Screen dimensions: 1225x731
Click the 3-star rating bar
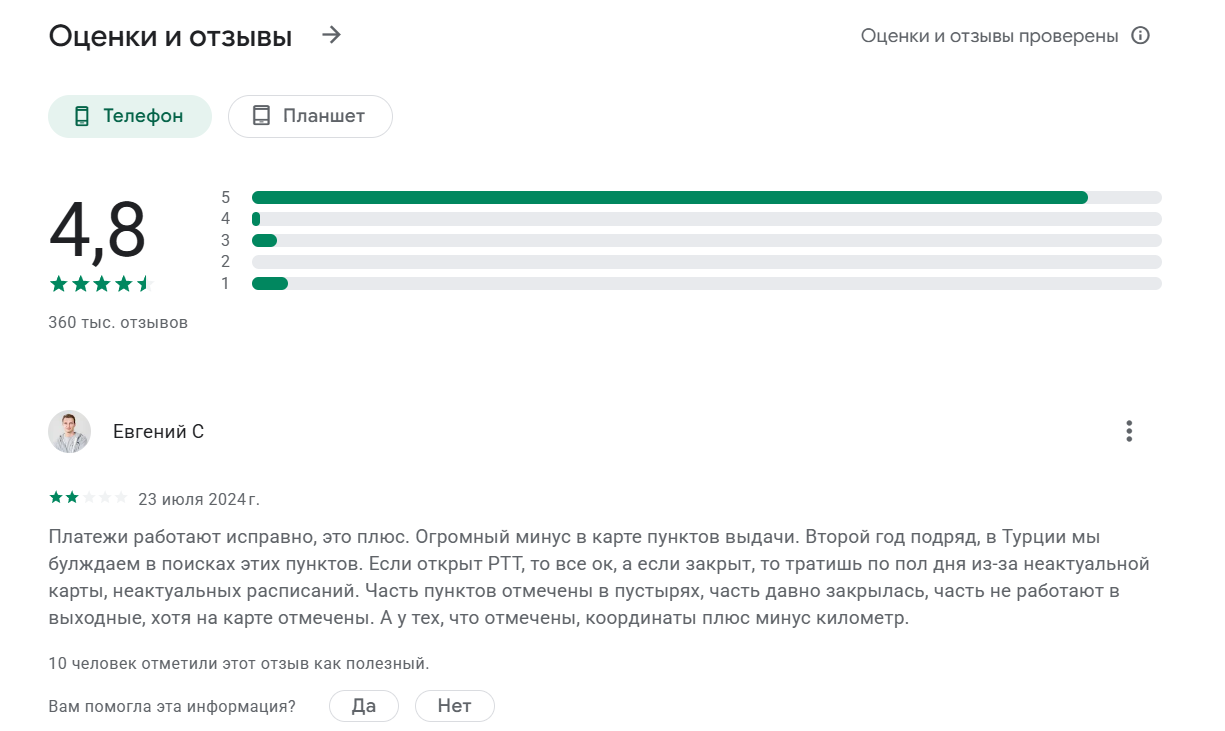(706, 240)
